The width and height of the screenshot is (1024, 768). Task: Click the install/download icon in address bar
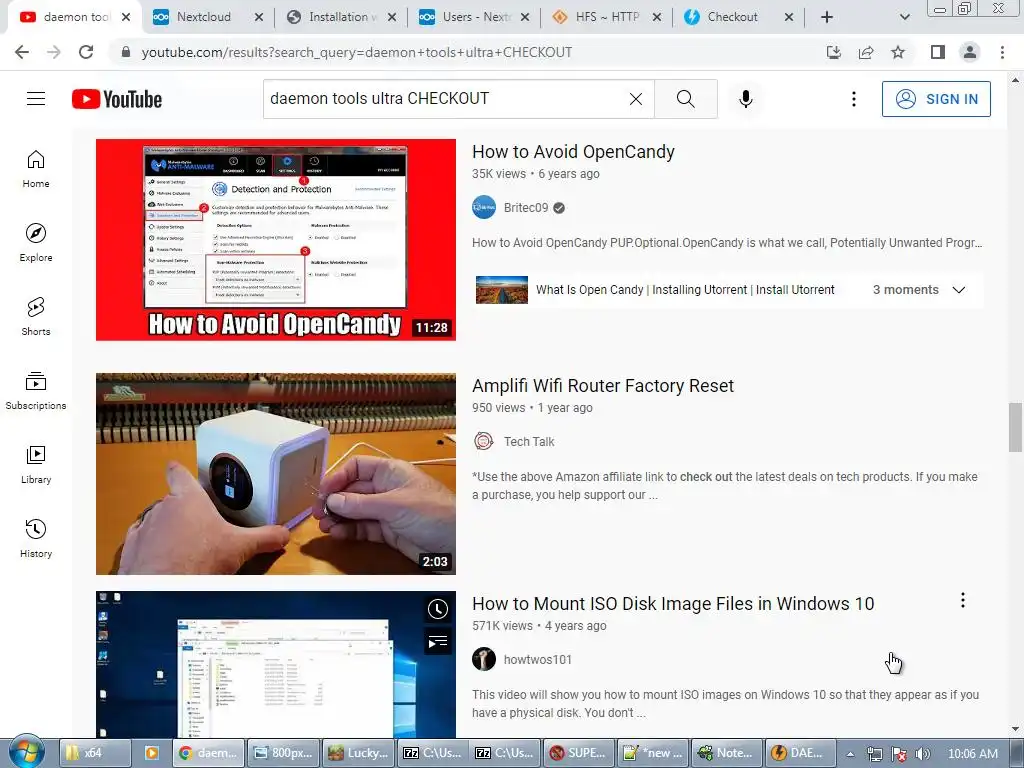click(x=834, y=52)
